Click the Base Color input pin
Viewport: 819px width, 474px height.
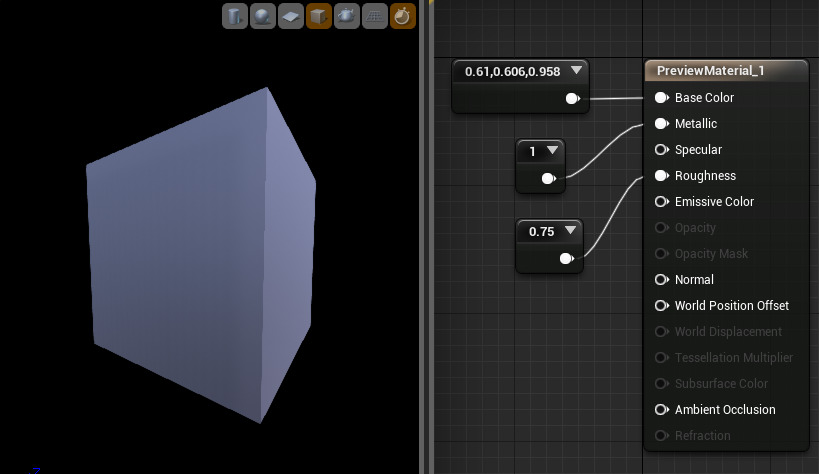coord(661,98)
